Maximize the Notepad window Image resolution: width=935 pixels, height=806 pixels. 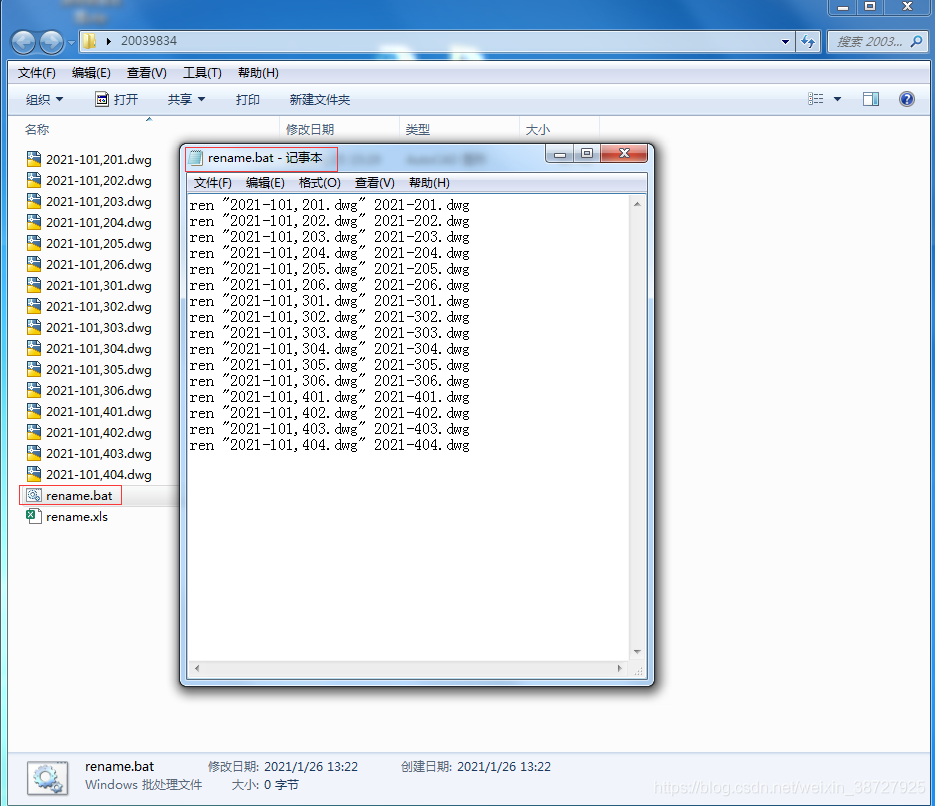click(x=587, y=154)
